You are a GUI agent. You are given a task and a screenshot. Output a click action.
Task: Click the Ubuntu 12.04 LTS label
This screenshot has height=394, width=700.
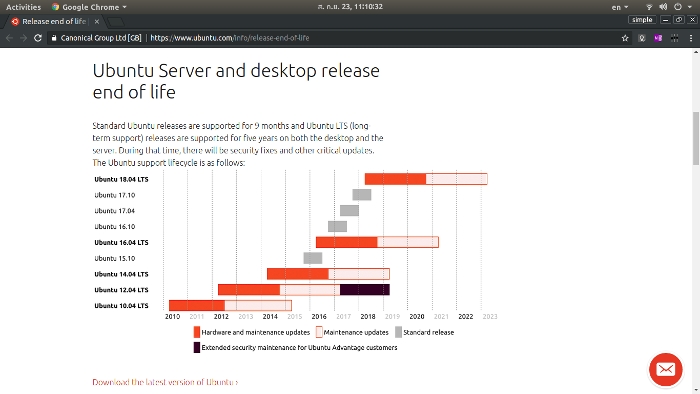coord(121,290)
